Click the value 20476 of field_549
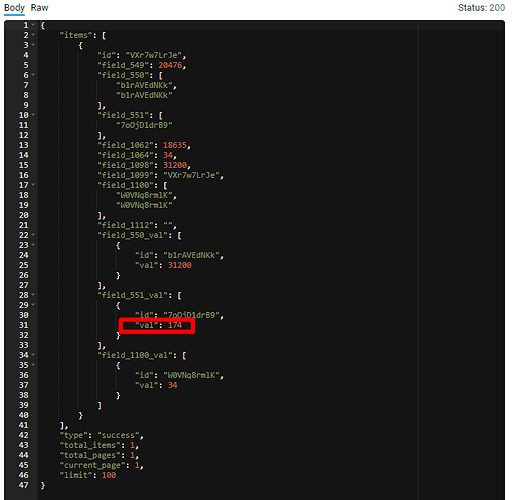The image size is (515, 500). coord(170,65)
